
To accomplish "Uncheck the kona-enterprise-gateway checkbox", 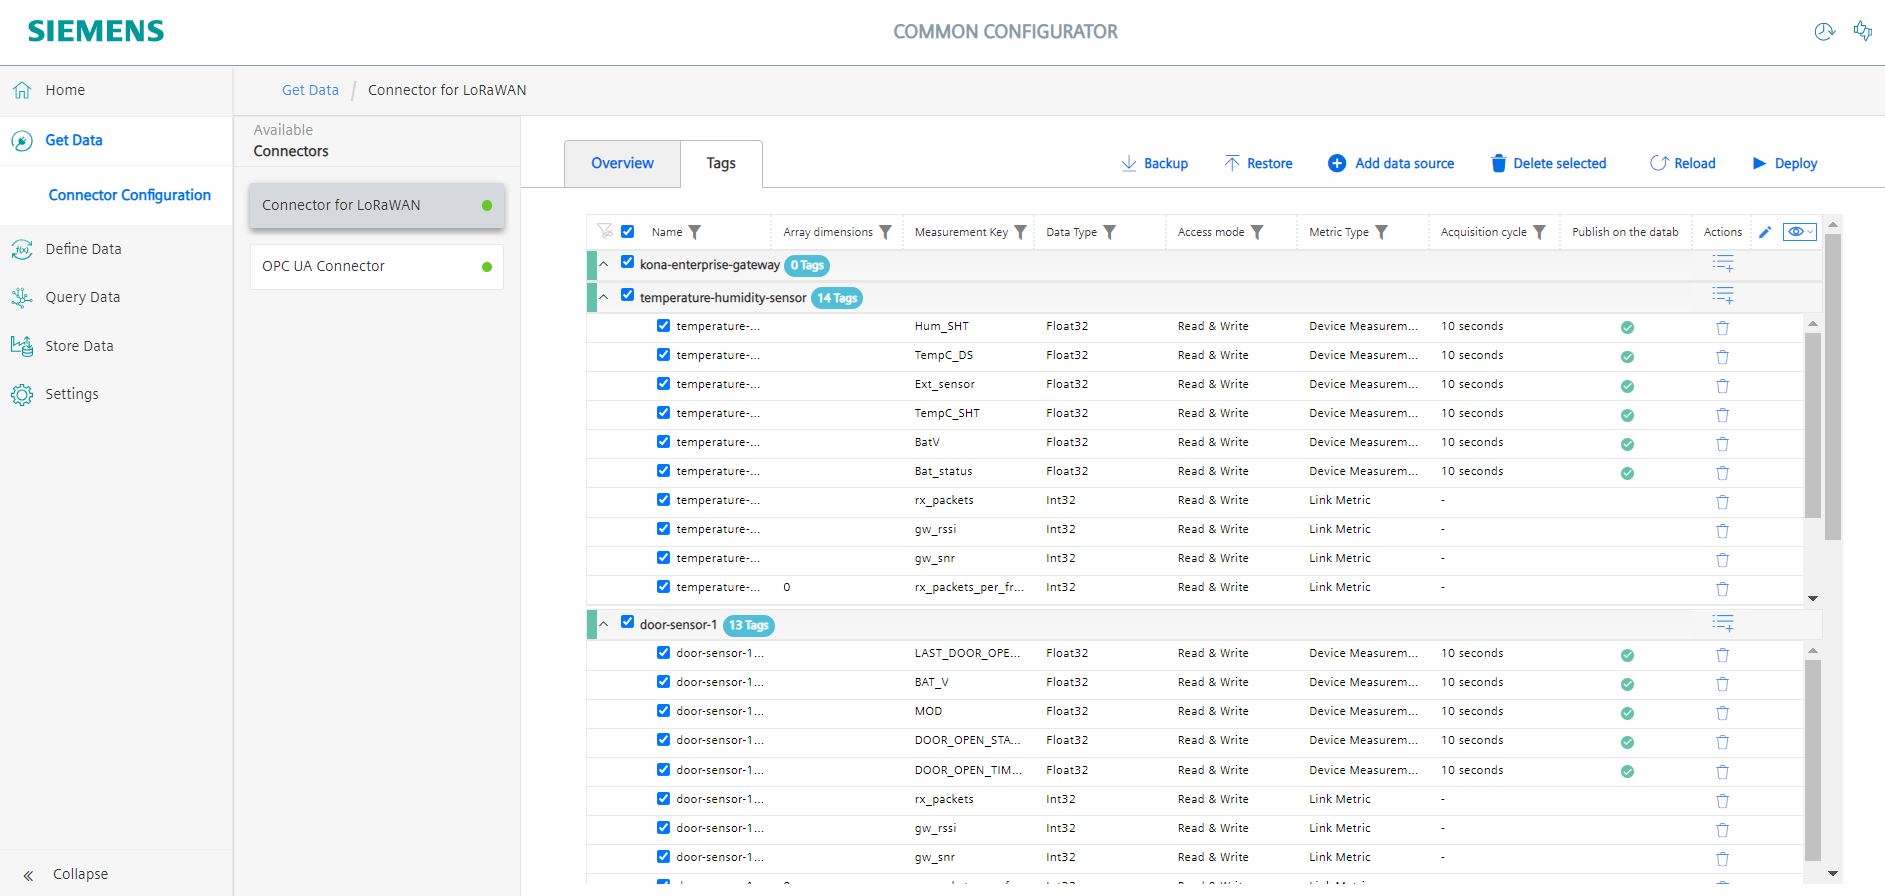I will pyautogui.click(x=627, y=262).
